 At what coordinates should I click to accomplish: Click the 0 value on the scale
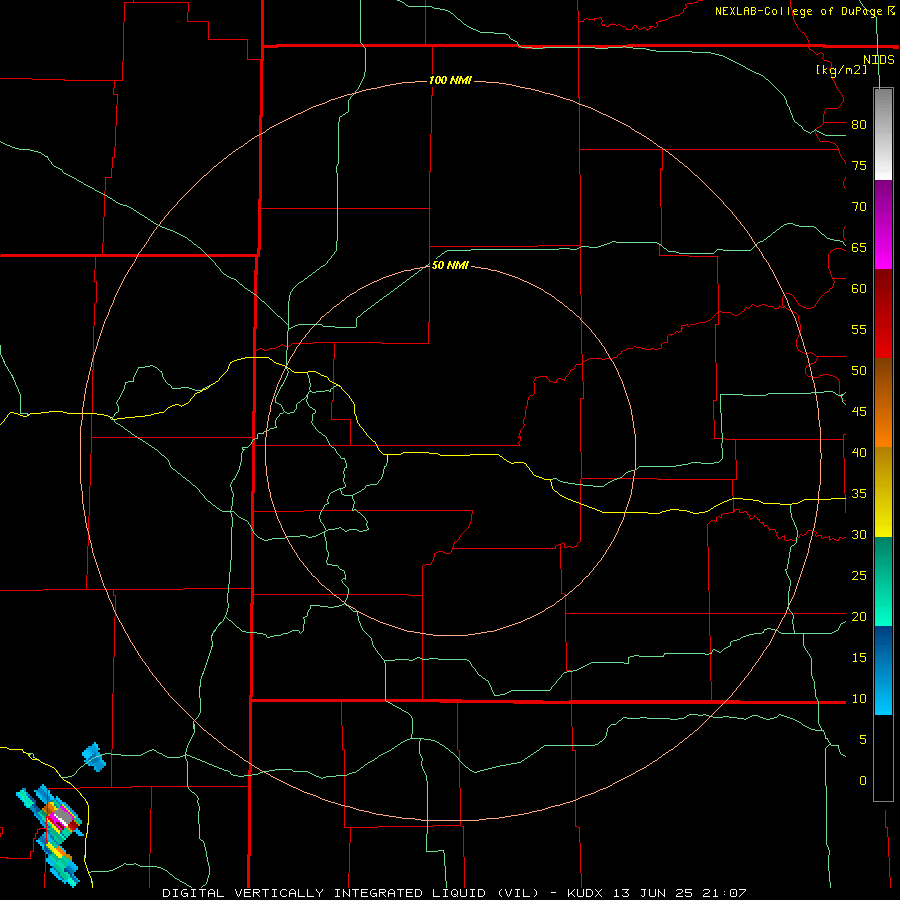click(863, 781)
